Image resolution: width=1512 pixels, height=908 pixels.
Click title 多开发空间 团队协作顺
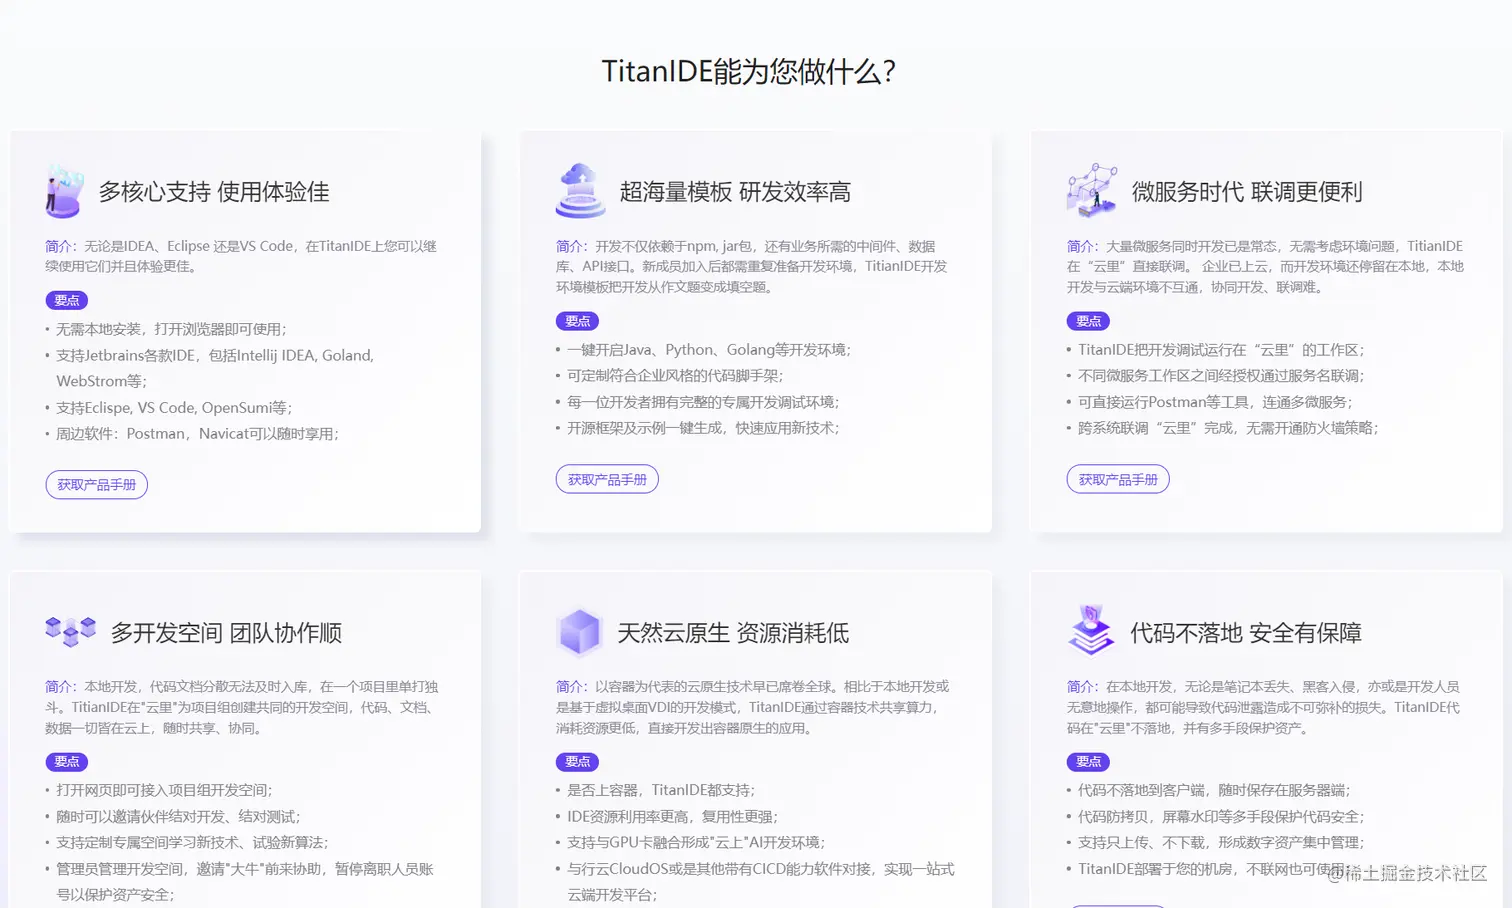(226, 633)
